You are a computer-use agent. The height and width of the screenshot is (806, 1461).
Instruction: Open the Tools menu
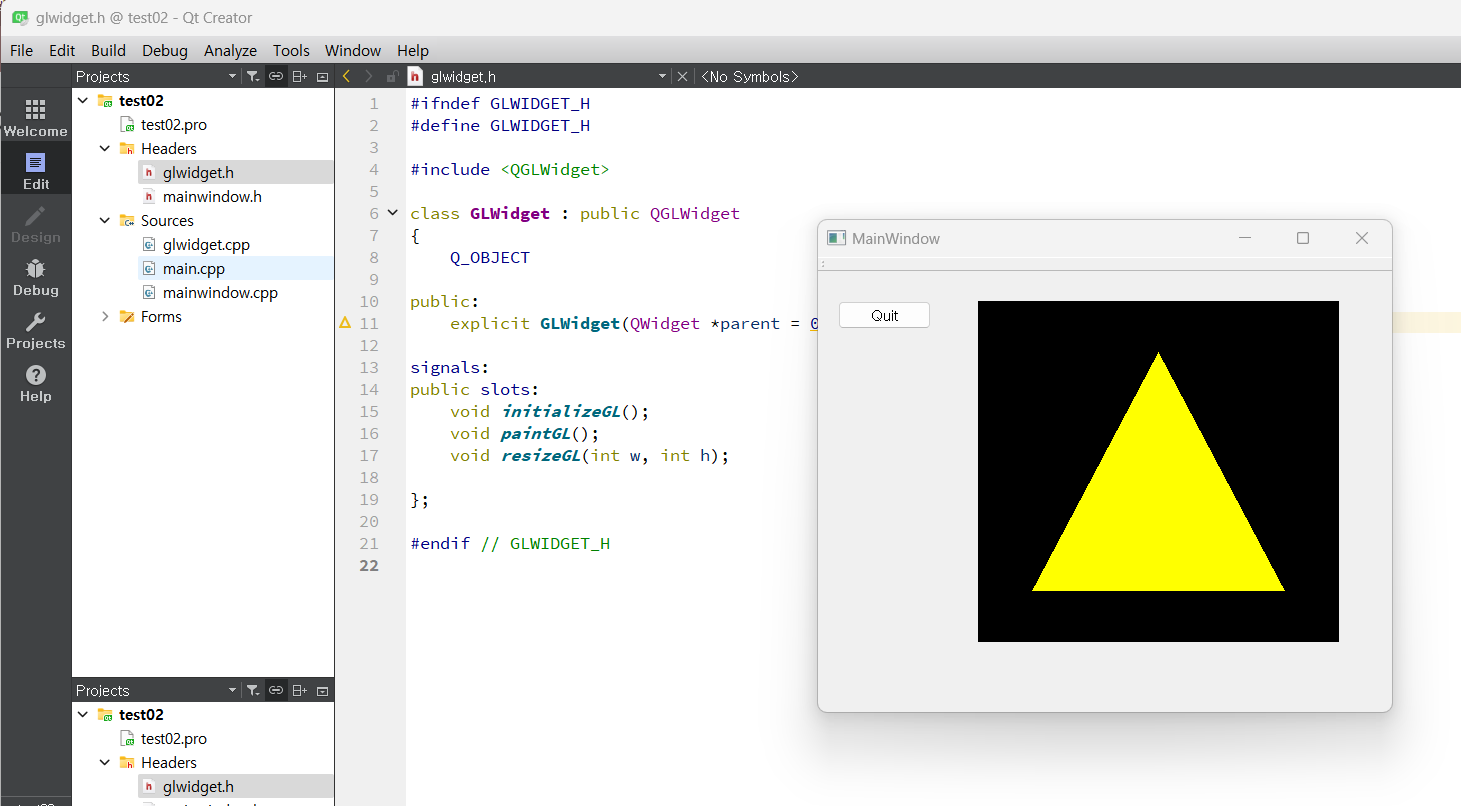(x=291, y=50)
